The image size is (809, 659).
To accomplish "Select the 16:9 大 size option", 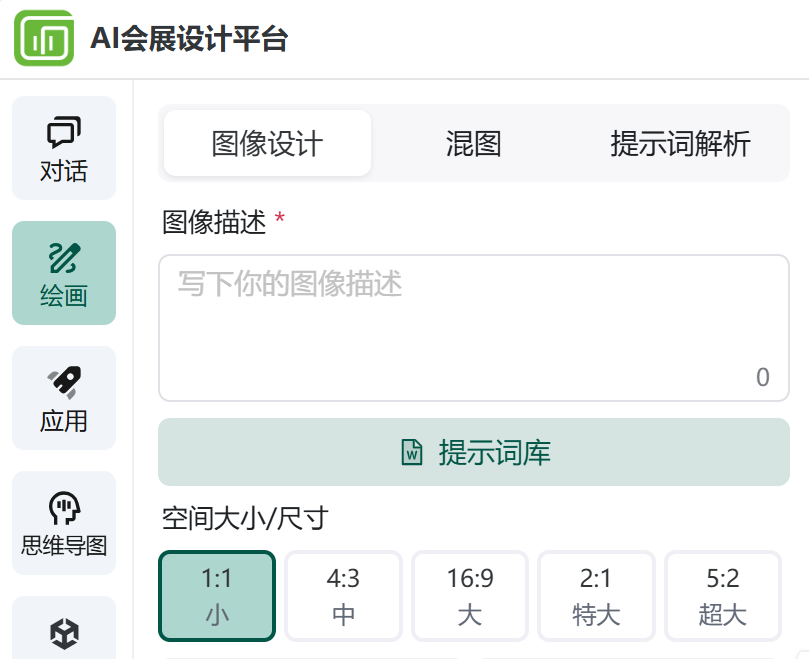I will click(x=470, y=596).
